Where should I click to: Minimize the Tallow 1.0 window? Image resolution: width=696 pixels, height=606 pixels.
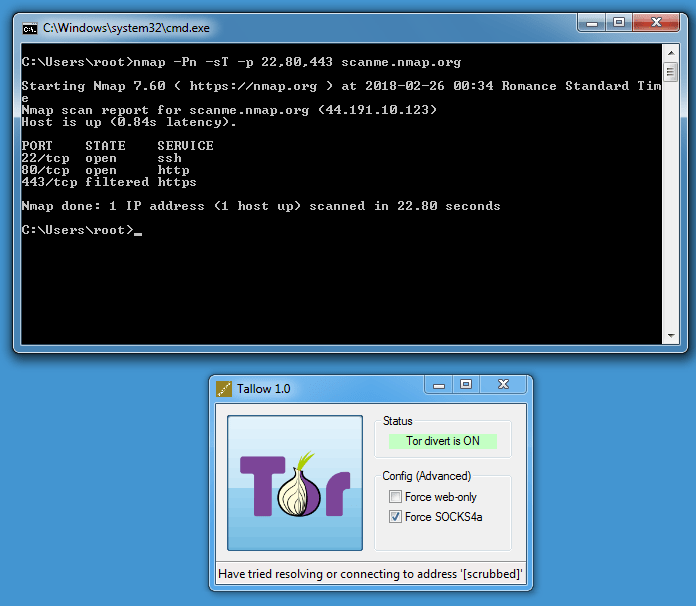pyautogui.click(x=439, y=384)
